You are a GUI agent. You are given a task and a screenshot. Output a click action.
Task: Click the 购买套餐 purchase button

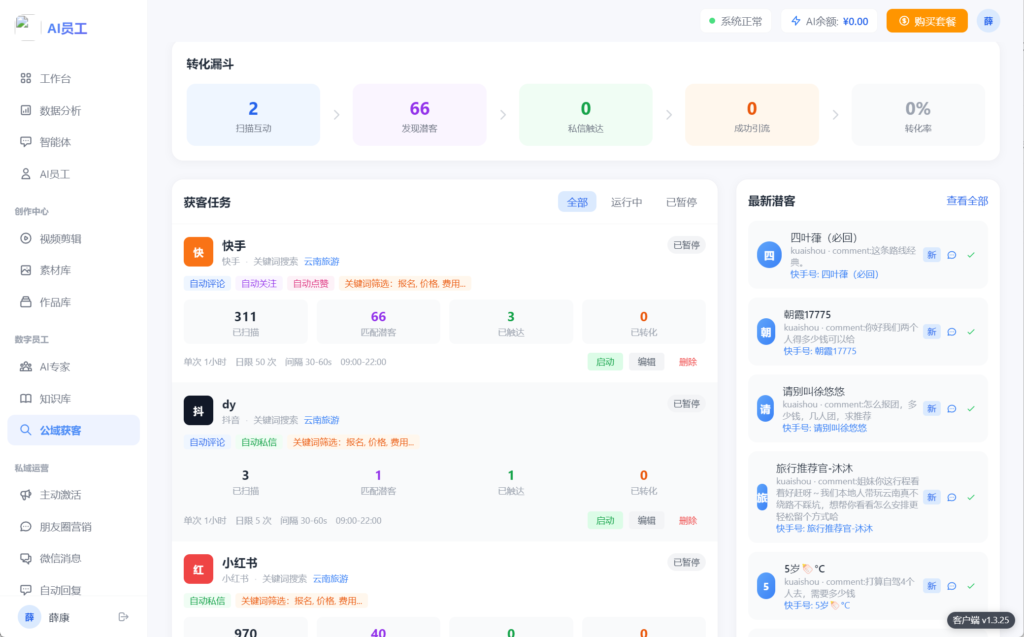[926, 21]
